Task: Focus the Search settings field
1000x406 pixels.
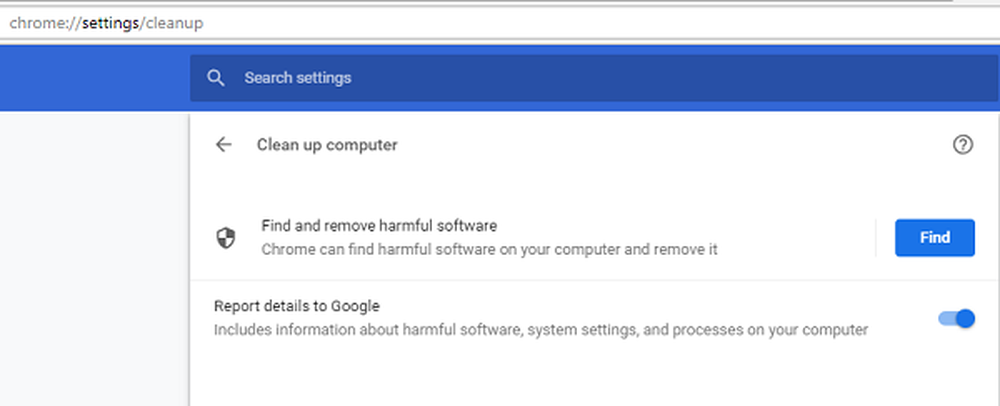Action: [594, 78]
